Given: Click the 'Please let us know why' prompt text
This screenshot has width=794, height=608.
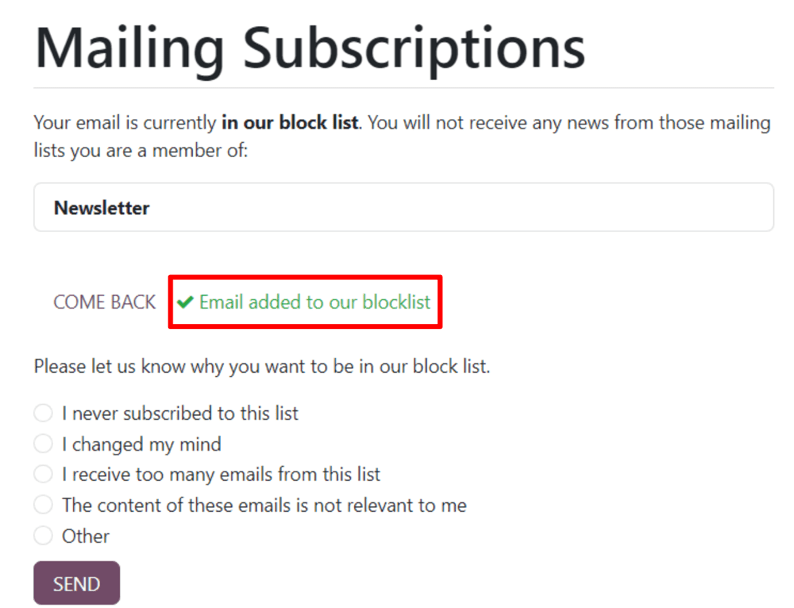Looking at the screenshot, I should tap(261, 366).
